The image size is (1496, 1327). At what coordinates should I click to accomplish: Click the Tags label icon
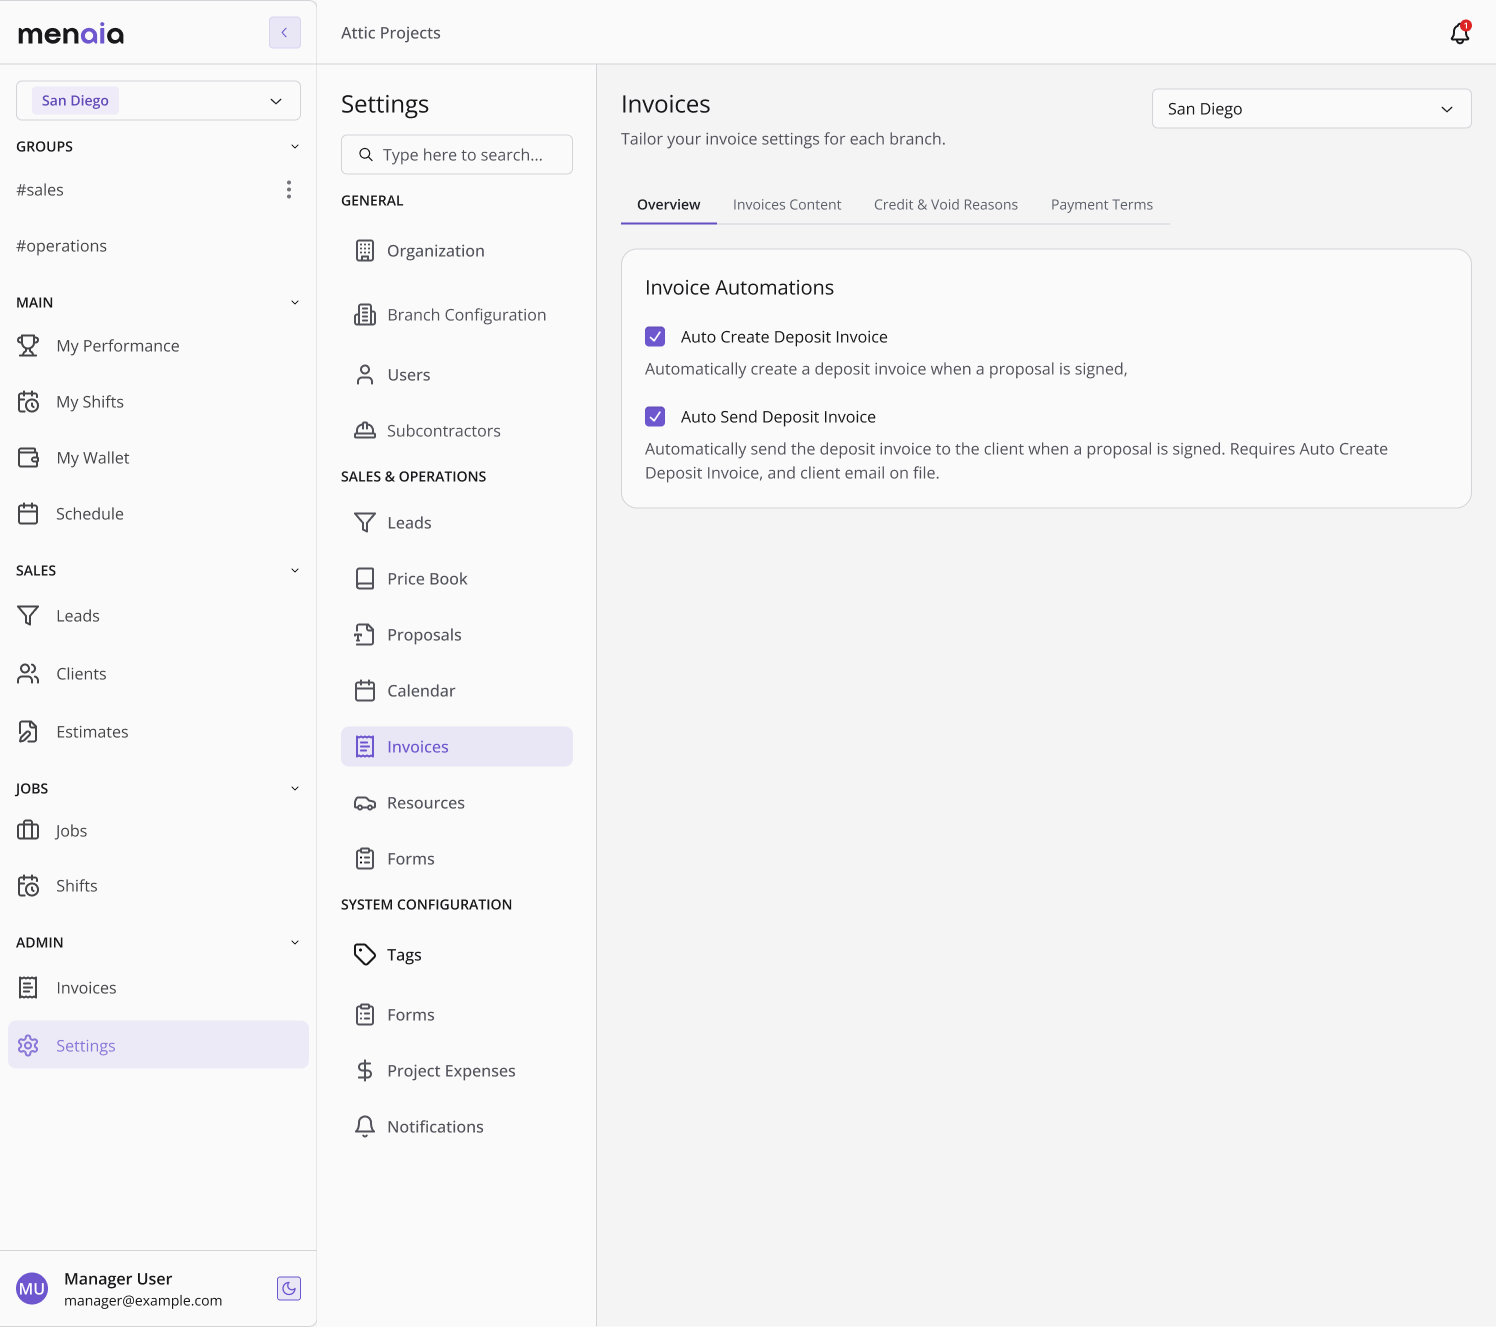point(365,955)
